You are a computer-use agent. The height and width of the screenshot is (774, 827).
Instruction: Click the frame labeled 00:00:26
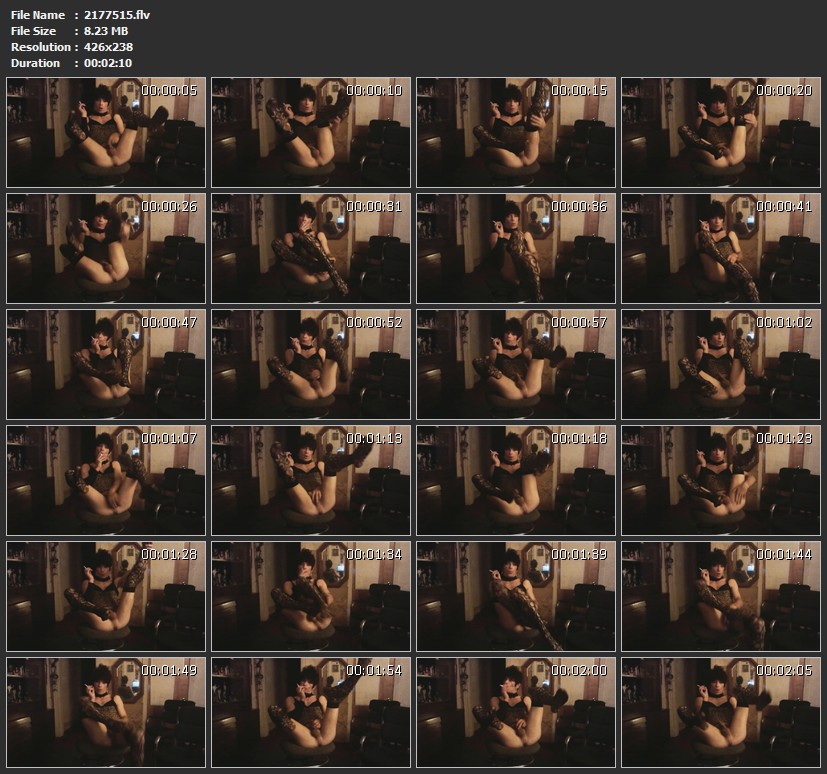click(105, 249)
